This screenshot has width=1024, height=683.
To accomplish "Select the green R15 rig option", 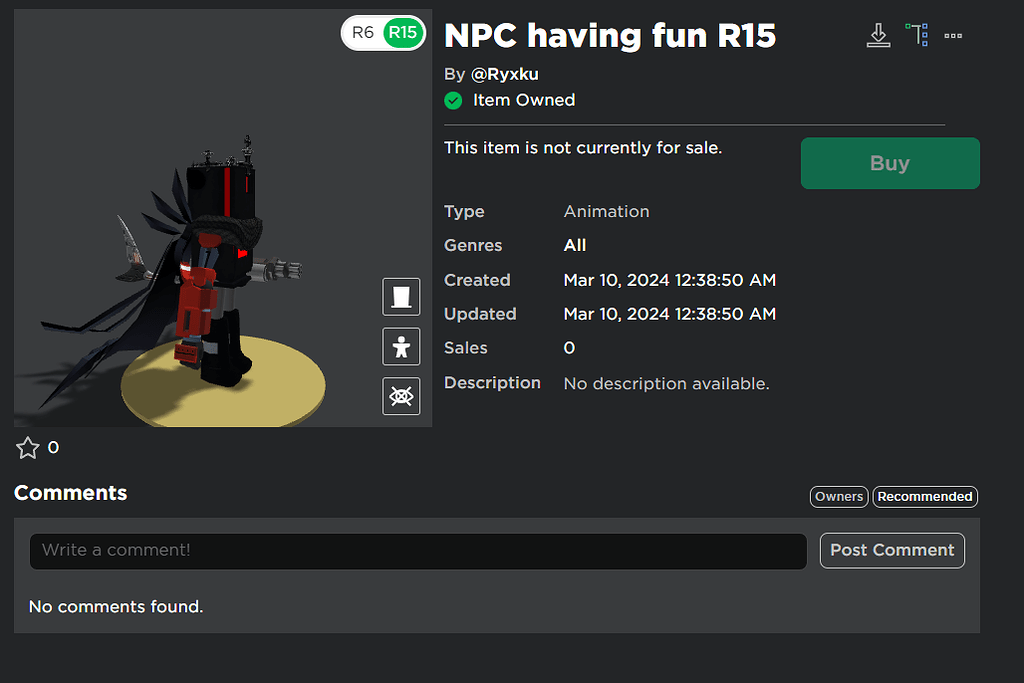I will [403, 33].
